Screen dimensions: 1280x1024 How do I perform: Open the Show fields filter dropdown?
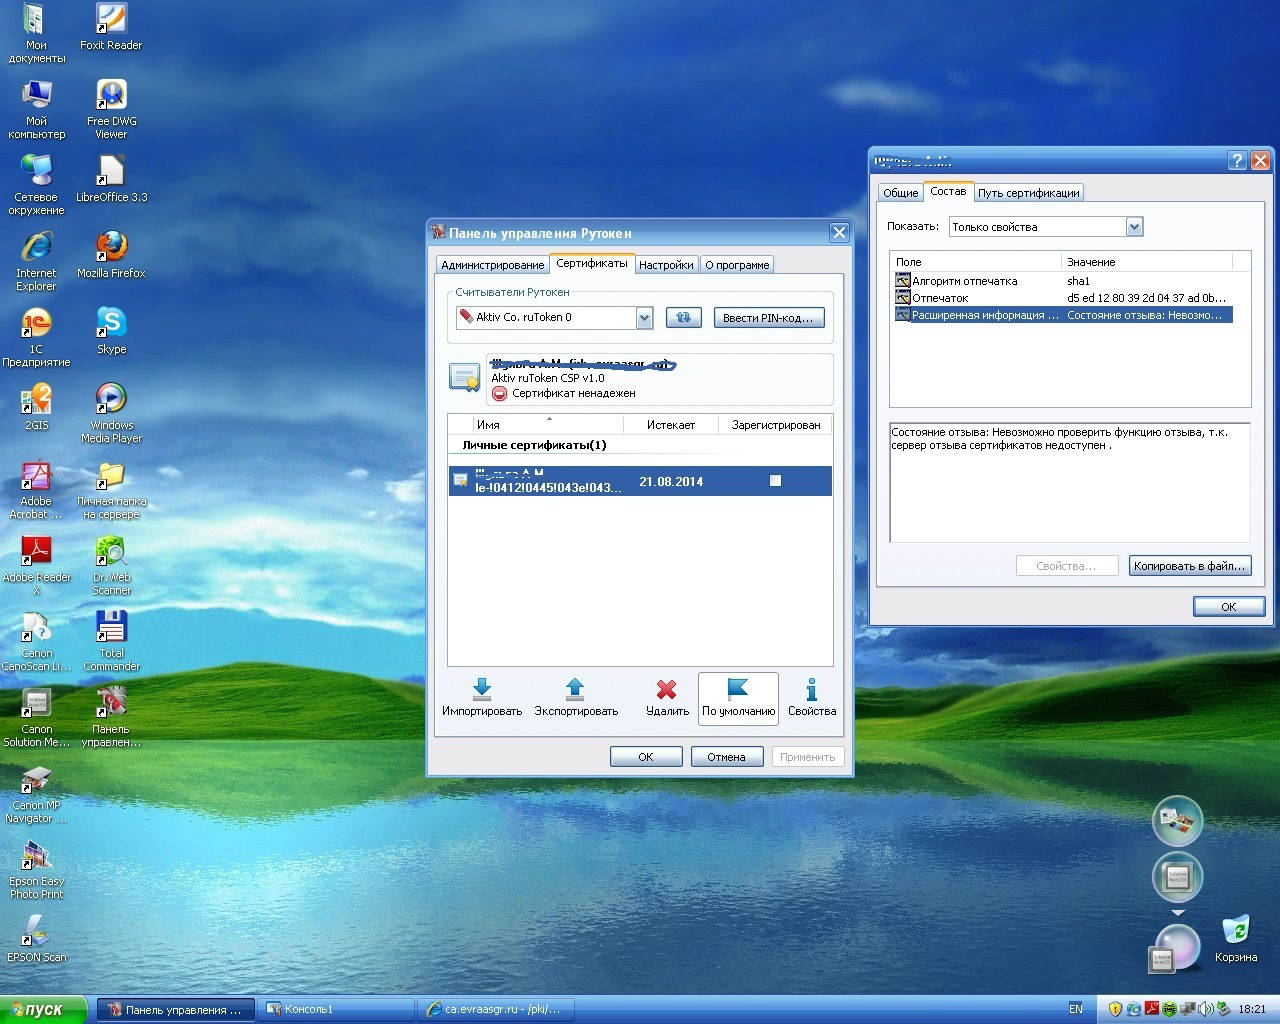click(1134, 227)
